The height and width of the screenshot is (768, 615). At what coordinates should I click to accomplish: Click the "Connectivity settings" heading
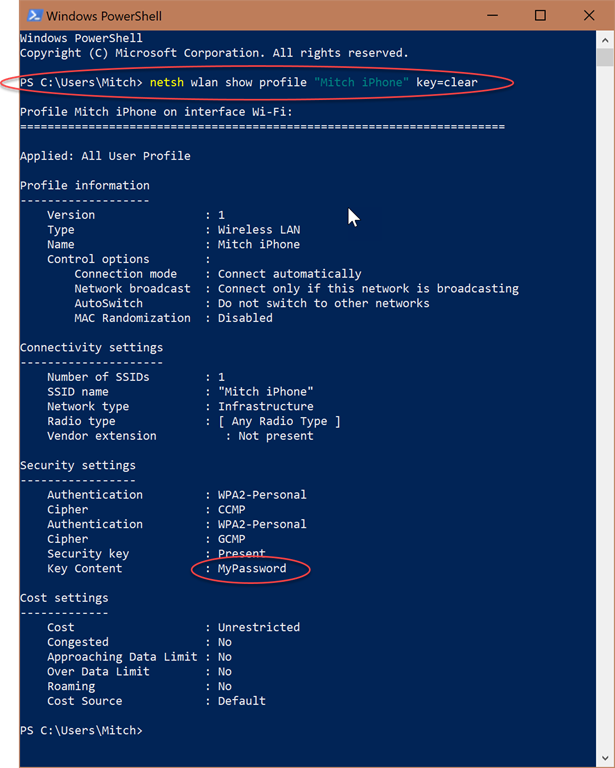click(x=91, y=347)
